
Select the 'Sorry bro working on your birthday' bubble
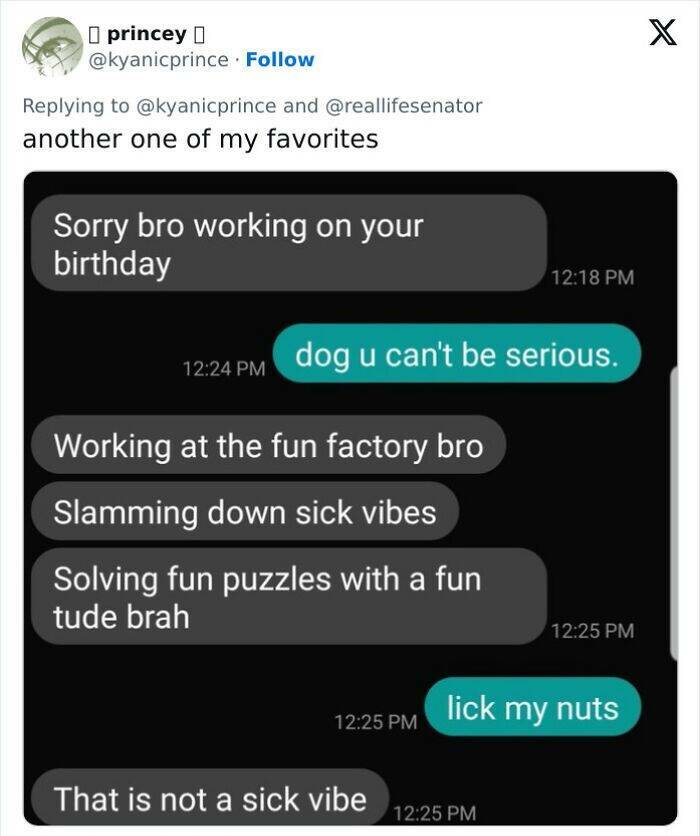click(289, 243)
